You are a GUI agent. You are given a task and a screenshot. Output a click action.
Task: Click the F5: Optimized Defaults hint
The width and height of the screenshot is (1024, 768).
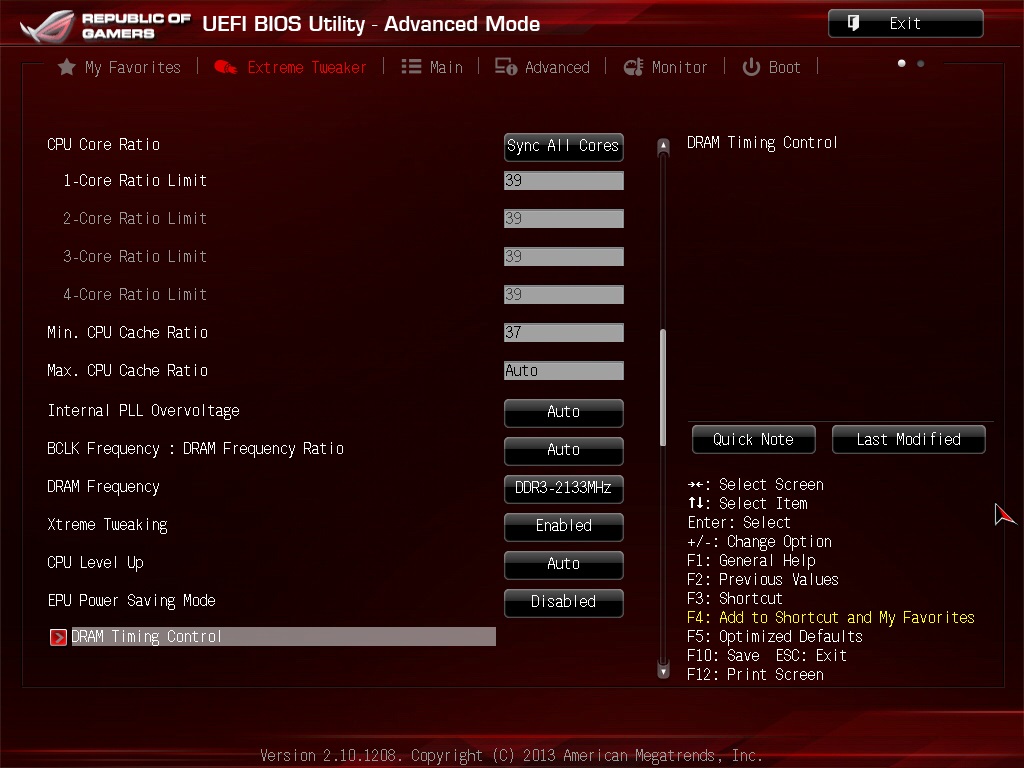pos(775,637)
